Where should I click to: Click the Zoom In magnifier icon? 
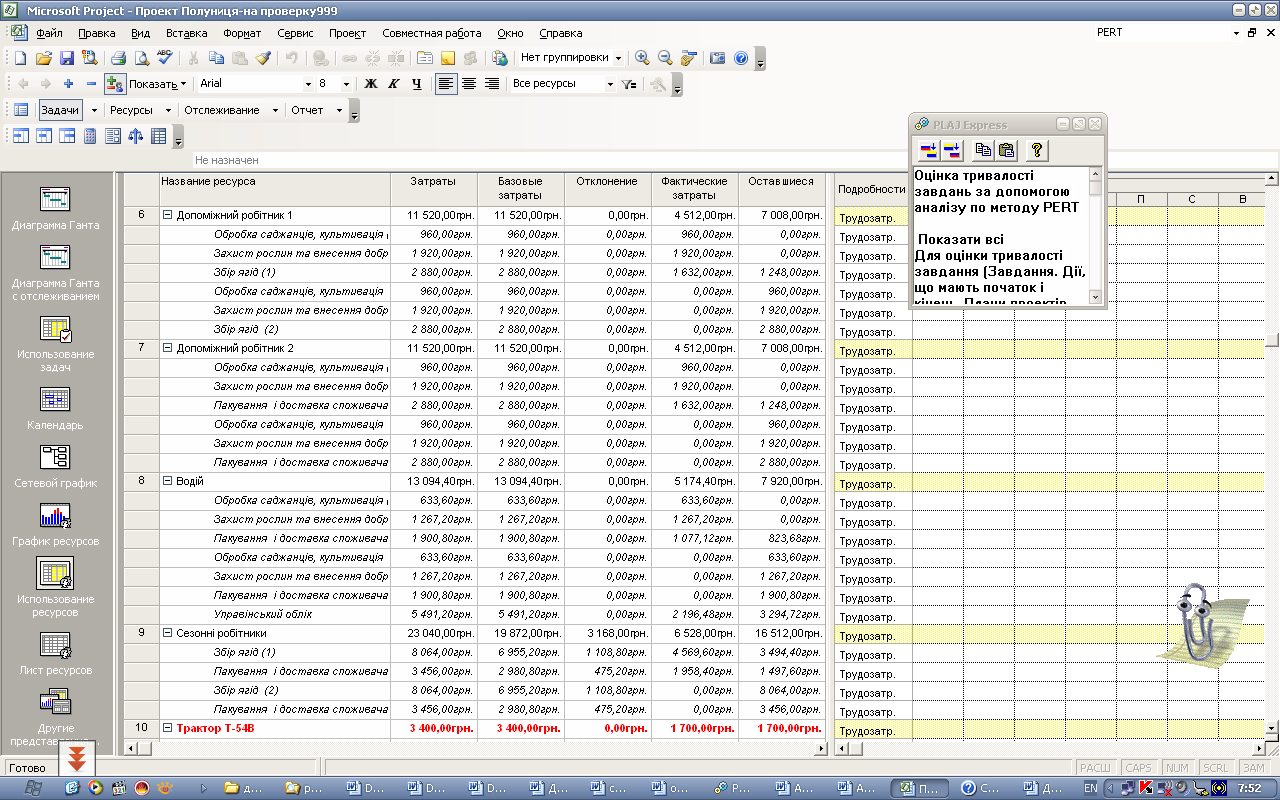[642, 59]
